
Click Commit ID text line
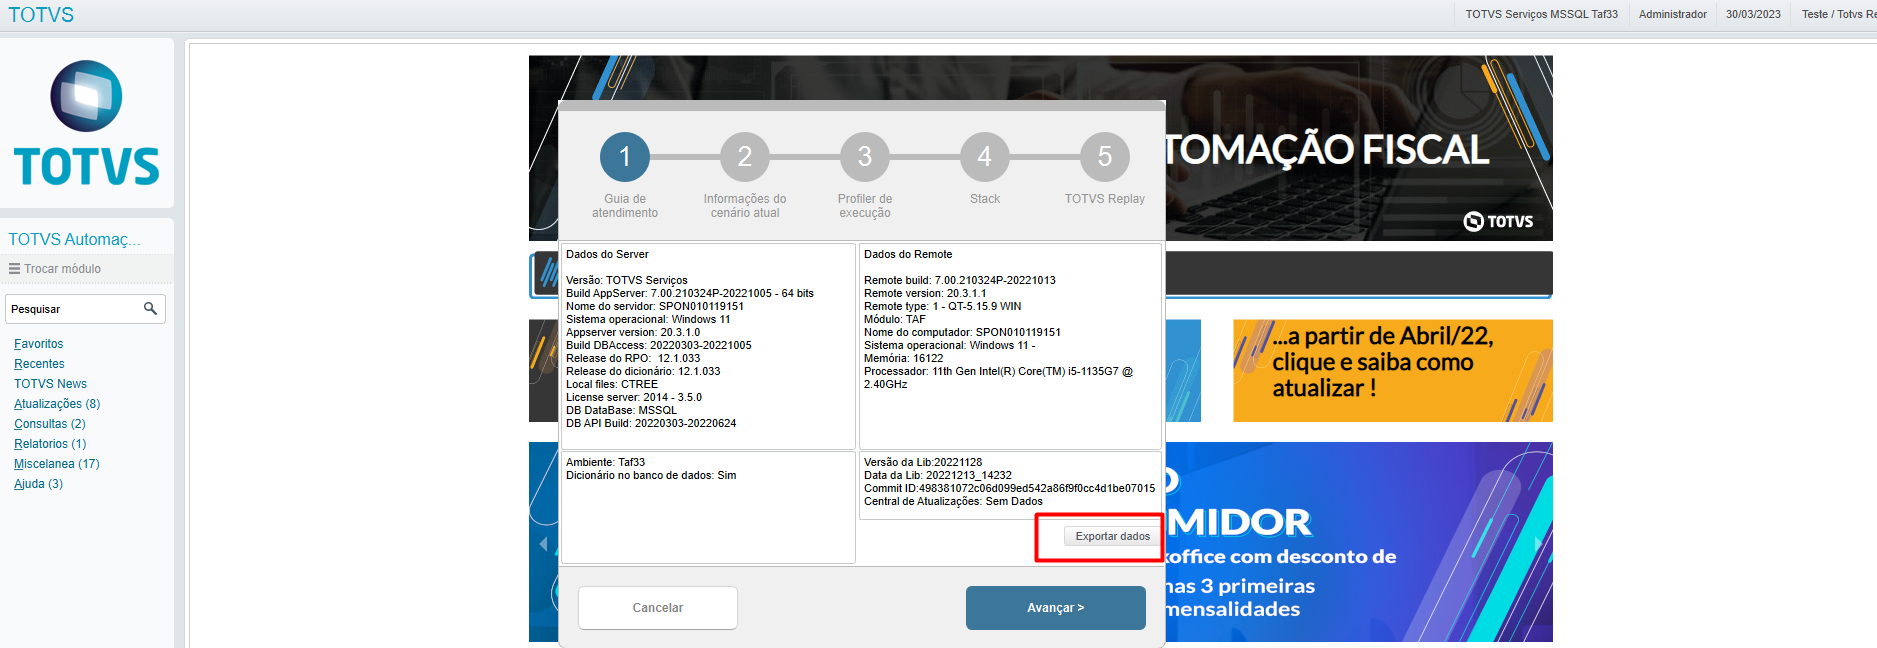tap(1009, 489)
